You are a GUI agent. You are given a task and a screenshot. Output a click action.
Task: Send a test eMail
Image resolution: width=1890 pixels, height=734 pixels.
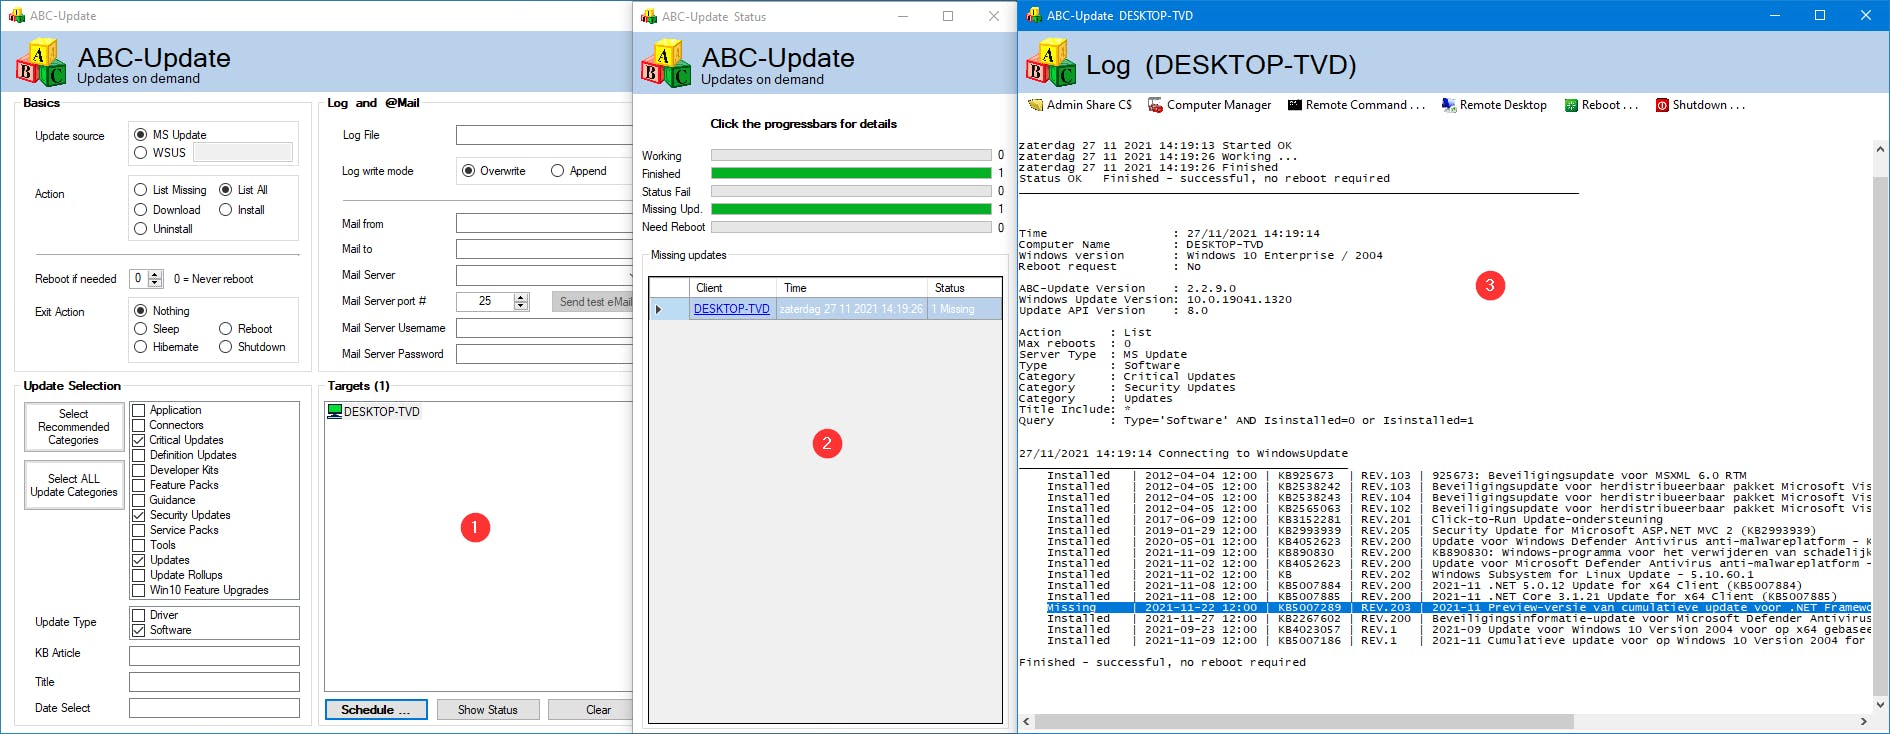pyautogui.click(x=594, y=302)
